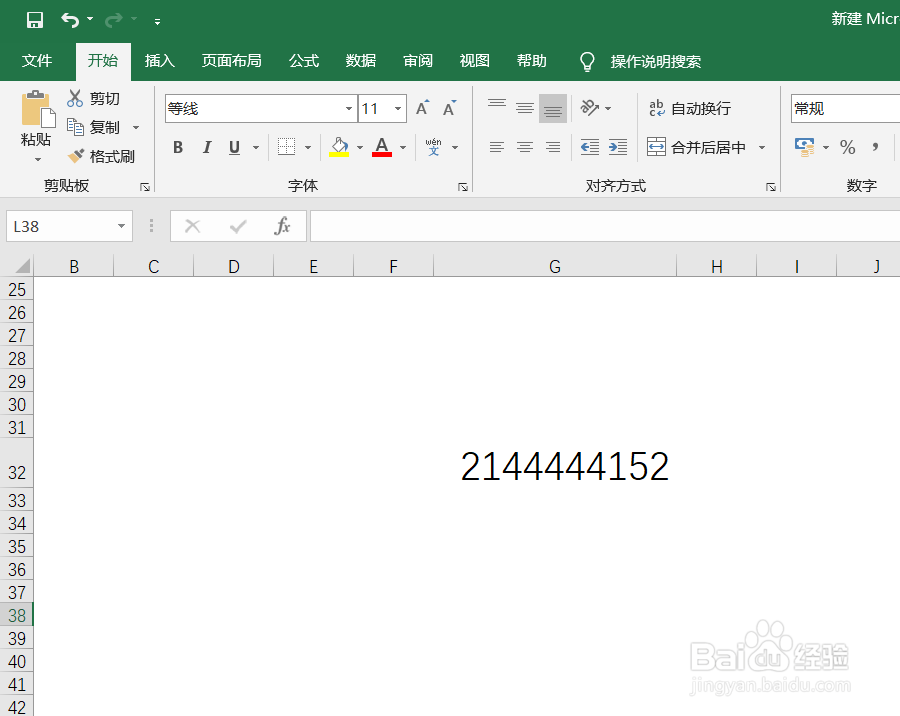Center text horizontally
Screen dimensions: 900x716
525,148
